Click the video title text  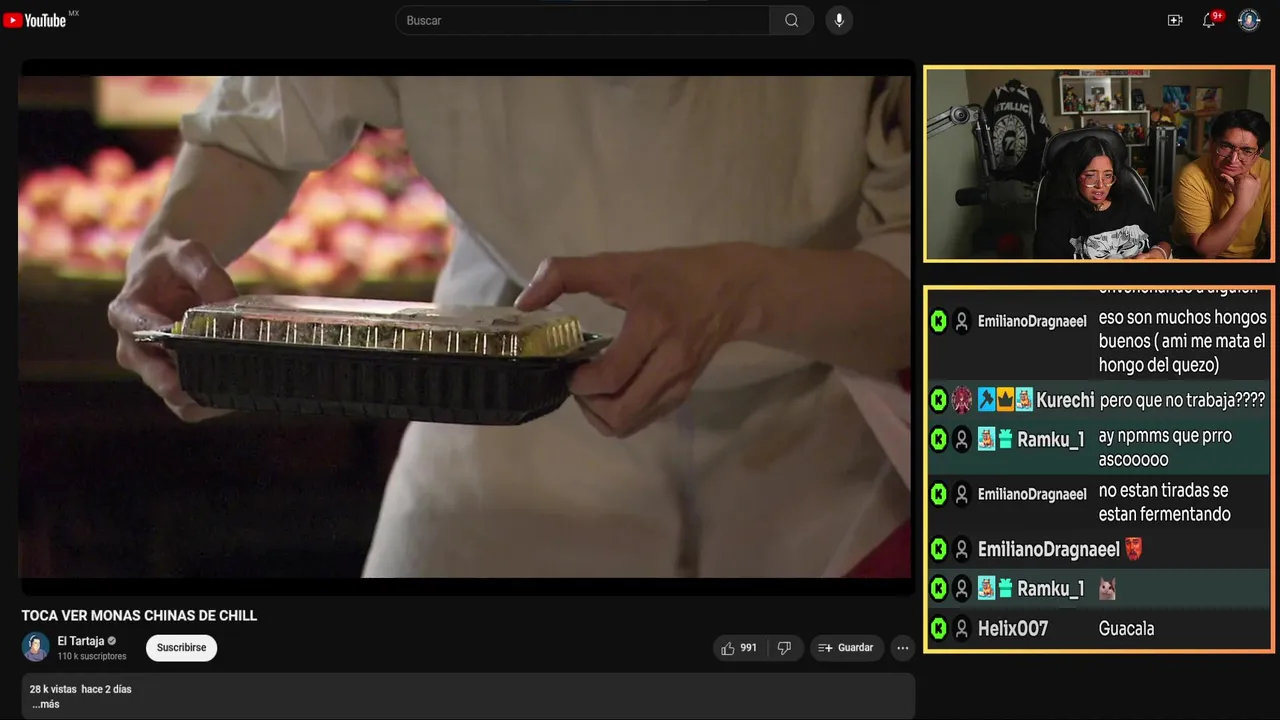point(140,616)
